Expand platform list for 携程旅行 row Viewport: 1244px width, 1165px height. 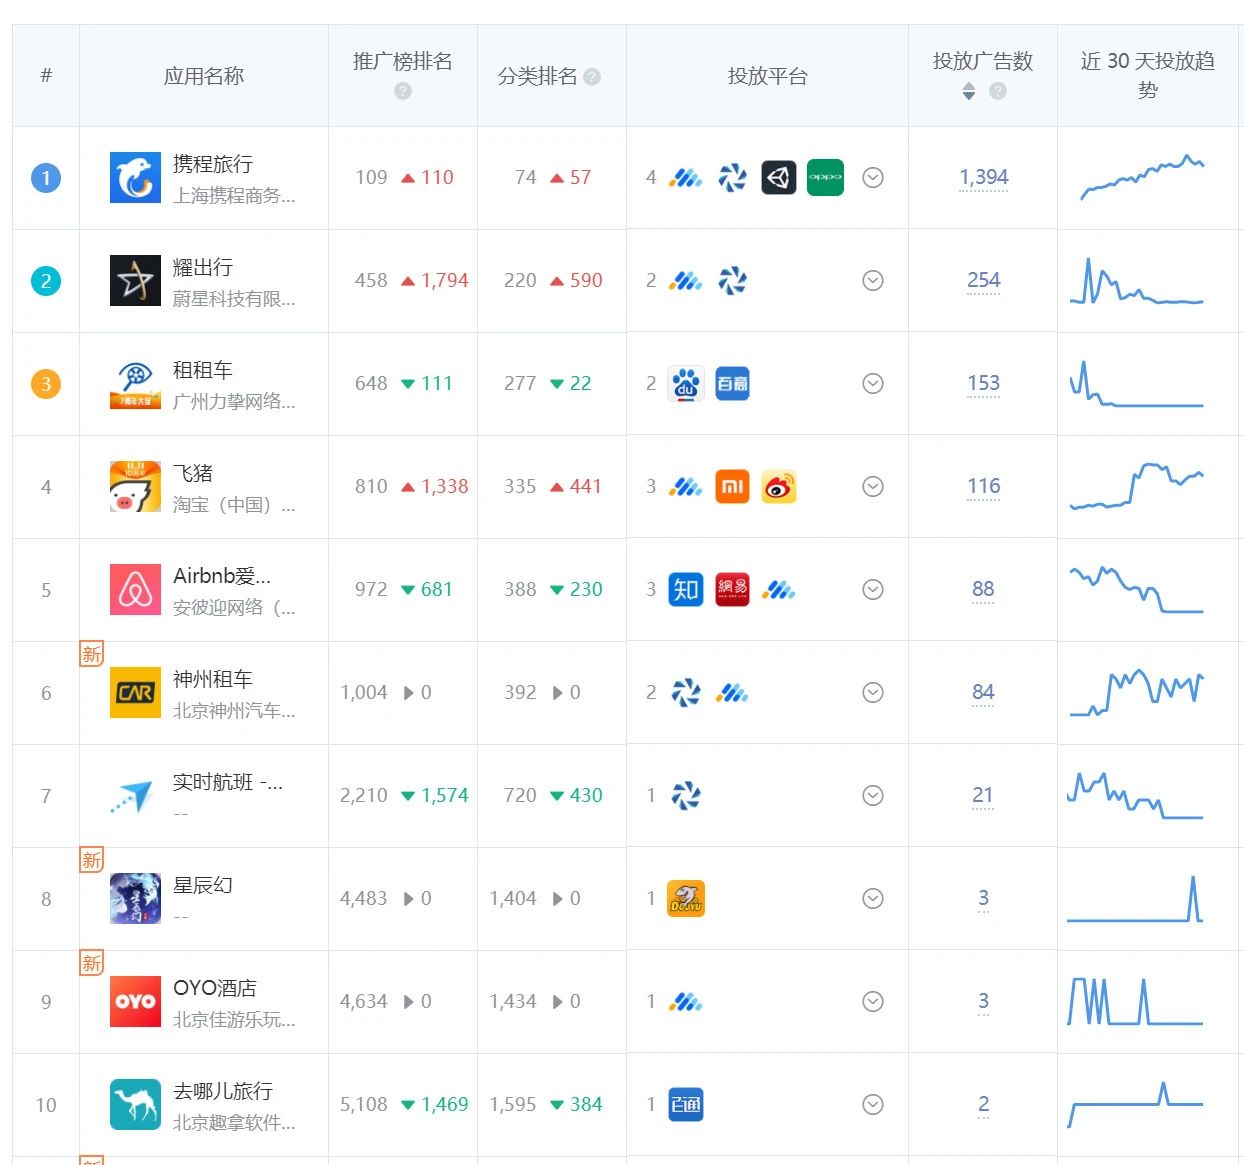click(x=873, y=177)
